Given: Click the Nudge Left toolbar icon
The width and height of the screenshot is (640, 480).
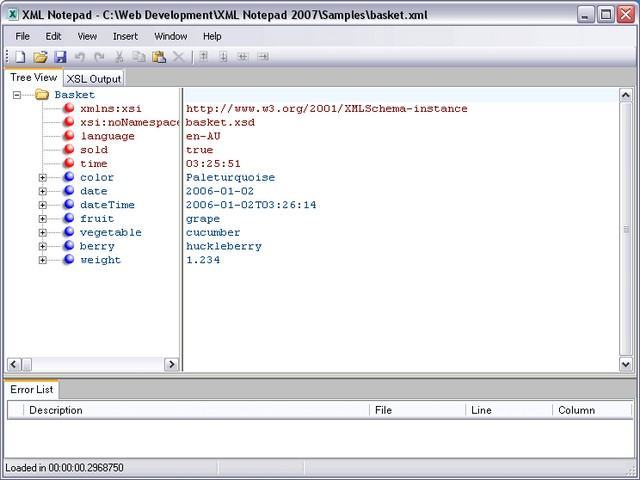Looking at the screenshot, I should coord(242,57).
